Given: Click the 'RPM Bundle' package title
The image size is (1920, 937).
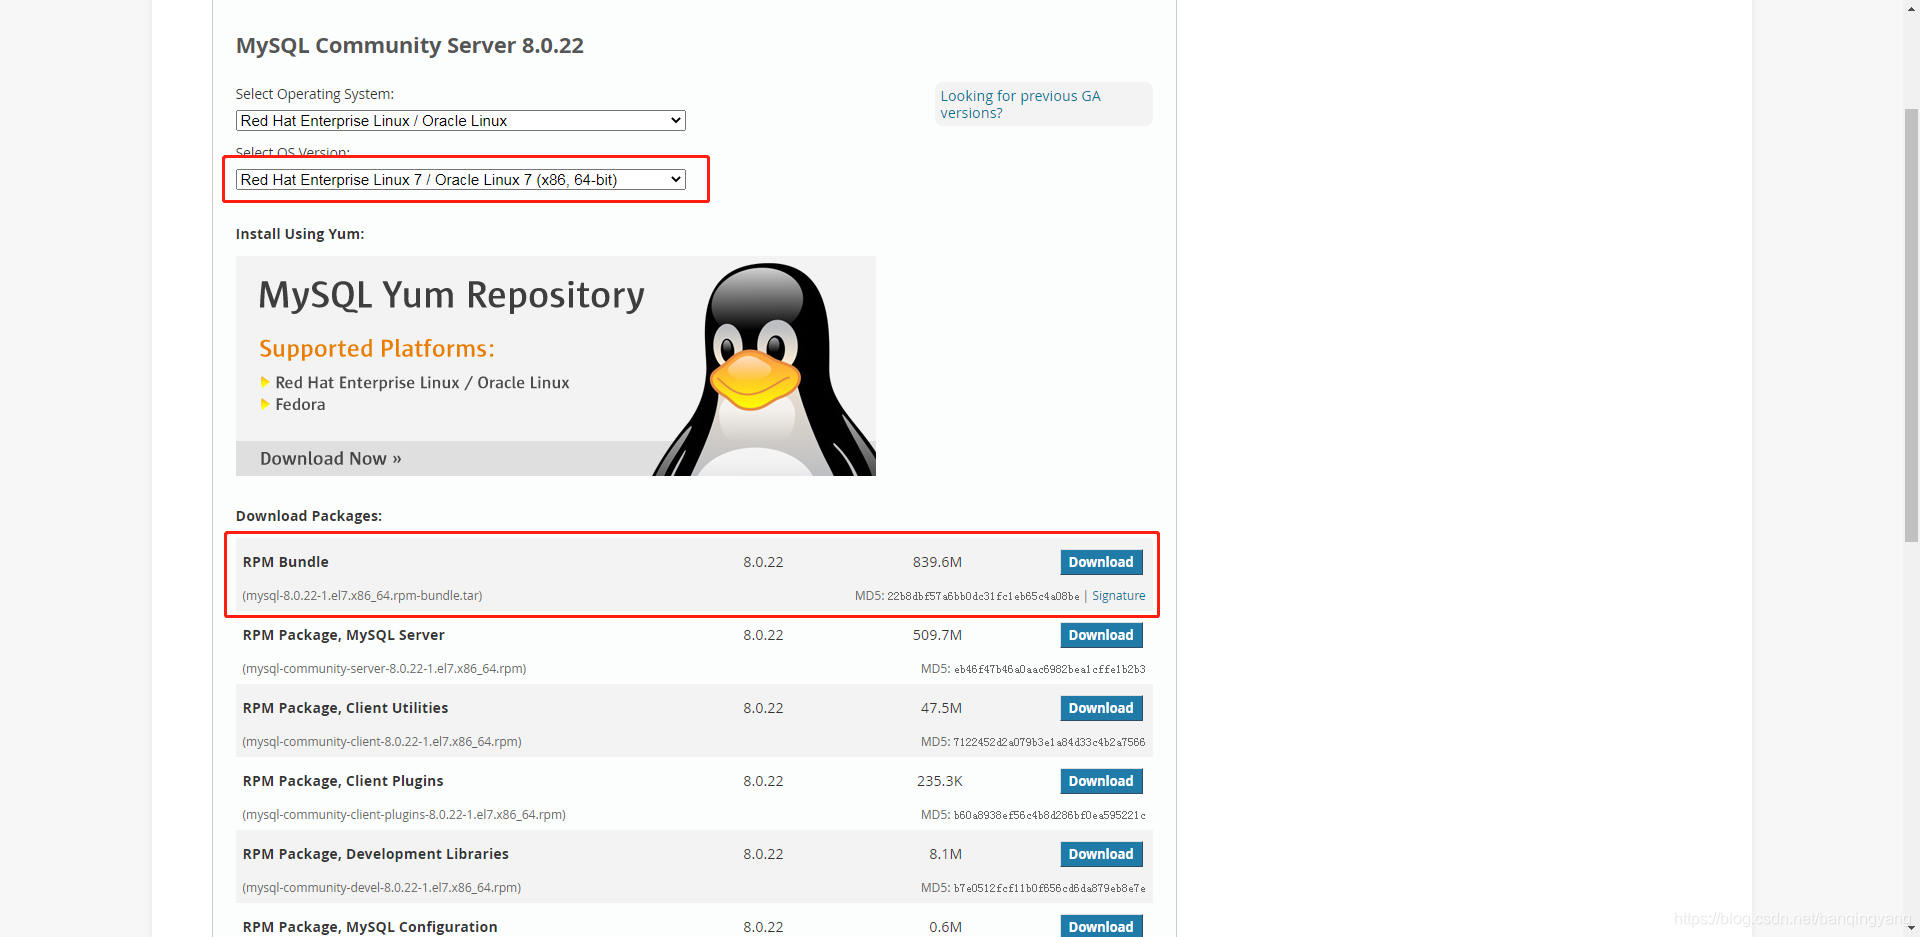Looking at the screenshot, I should pos(286,562).
